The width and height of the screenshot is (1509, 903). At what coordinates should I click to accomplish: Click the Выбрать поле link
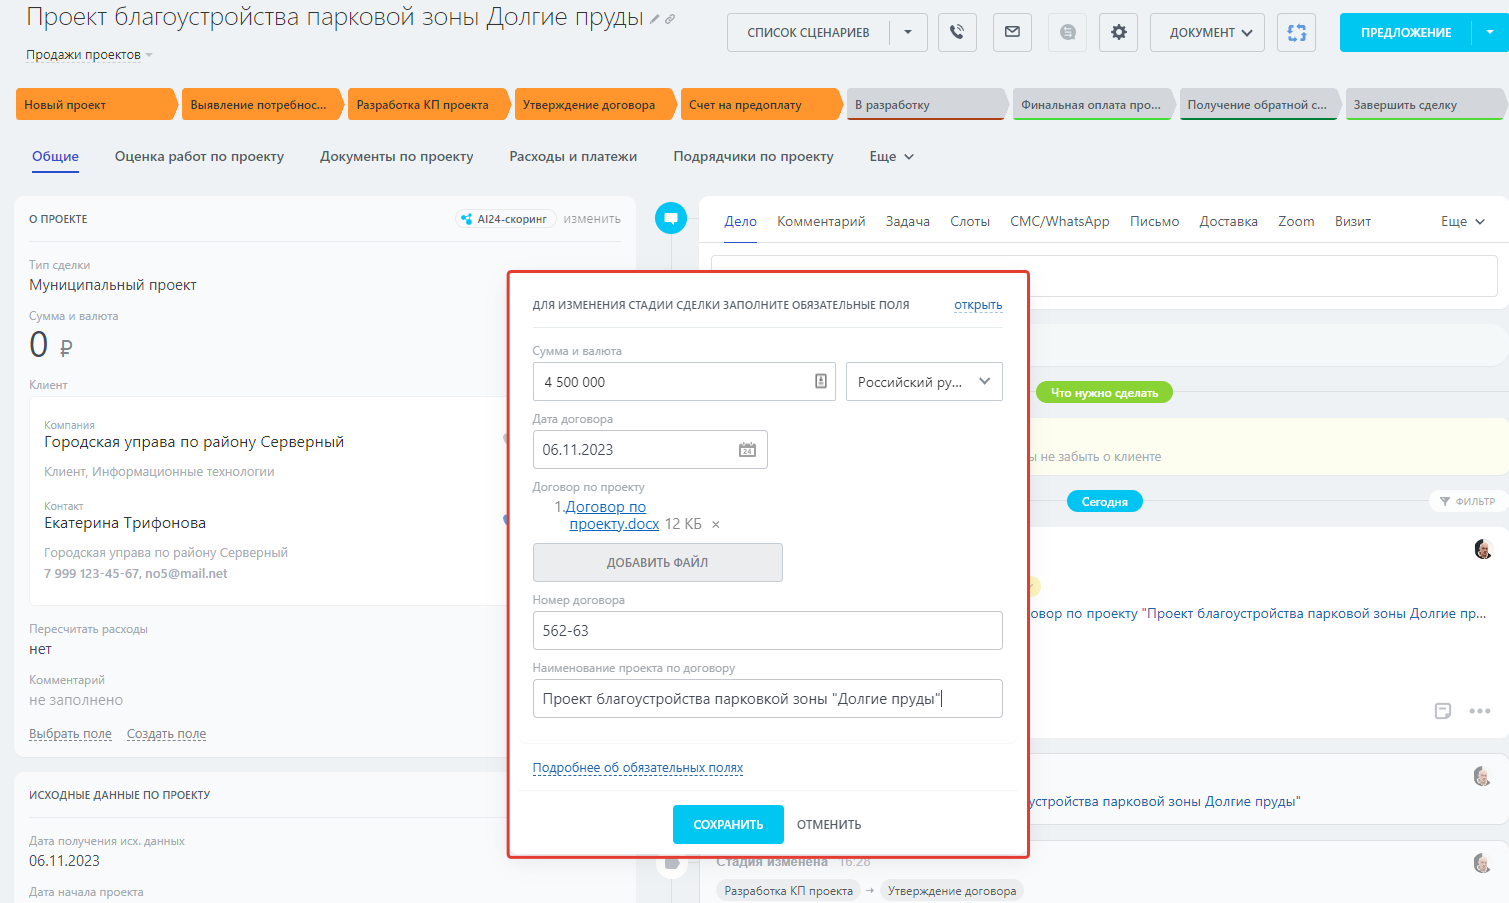(x=70, y=734)
